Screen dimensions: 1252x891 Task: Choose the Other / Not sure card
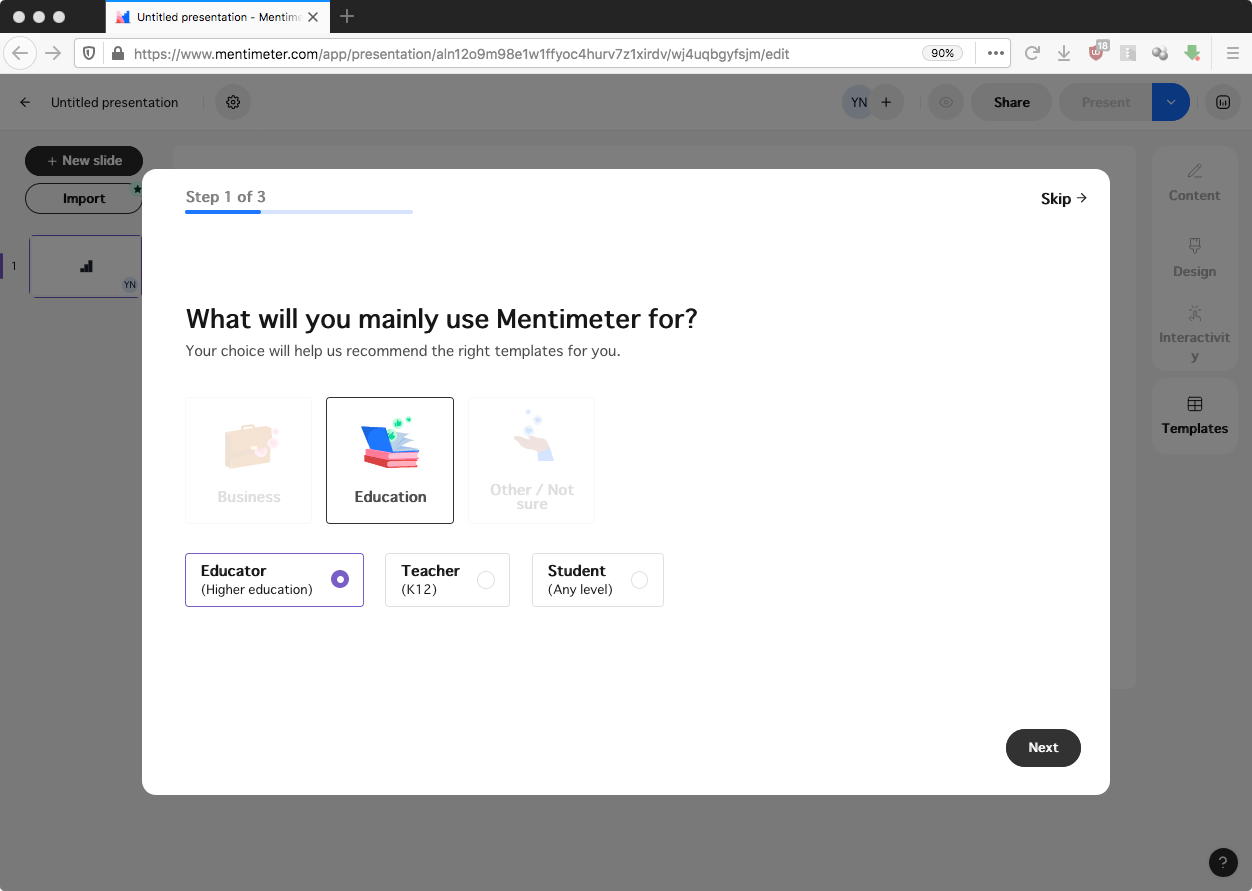[531, 460]
